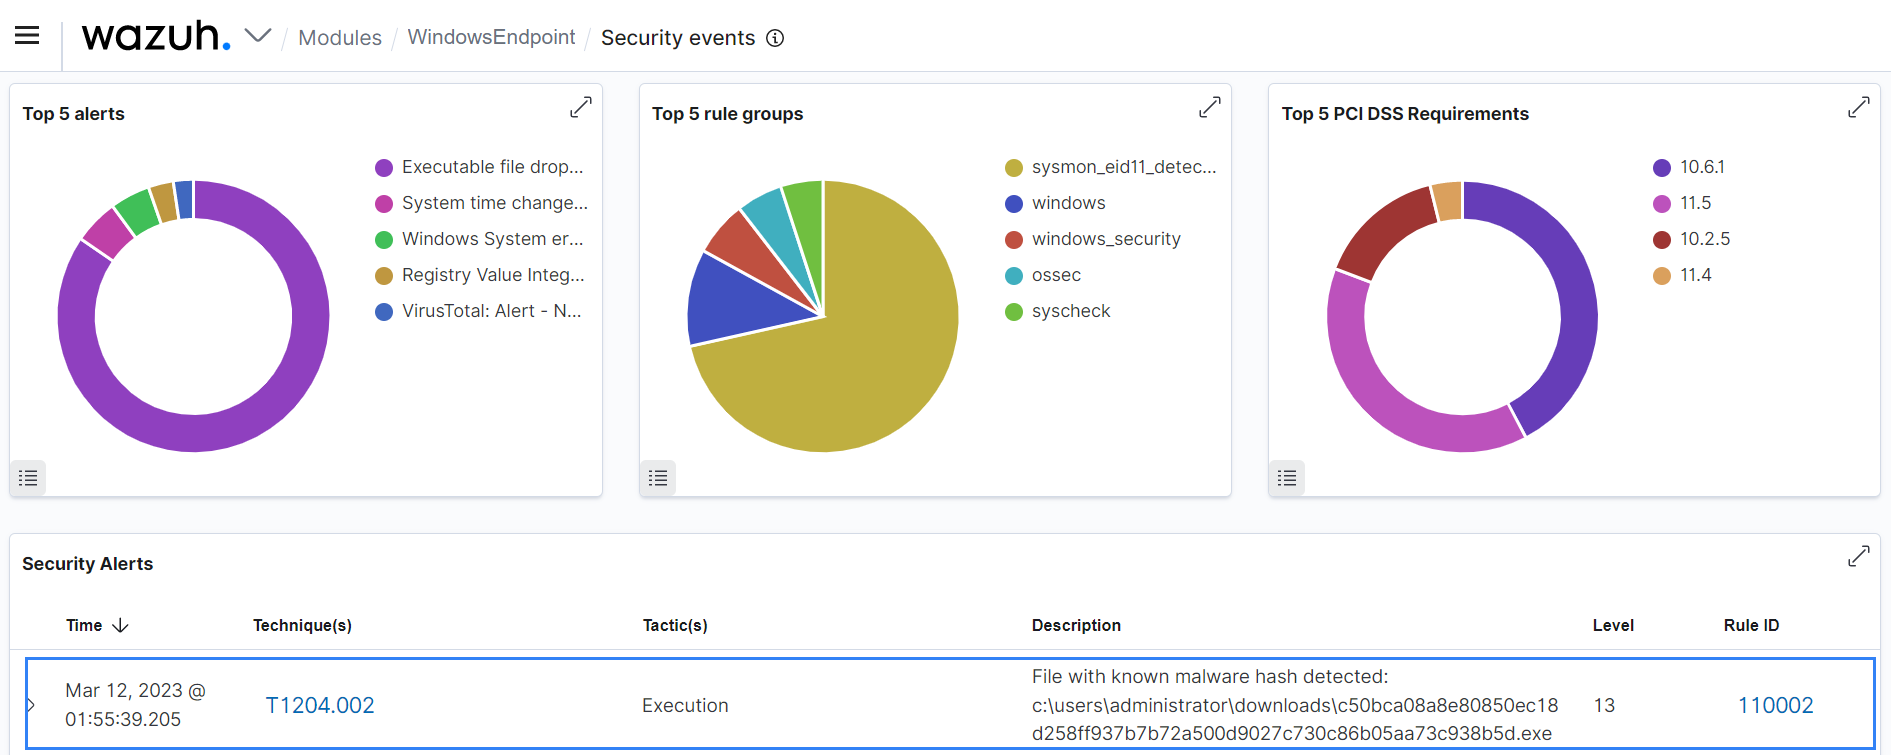1891x755 pixels.
Task: Toggle legend list for PCI DSS chart
Action: coord(1286,478)
